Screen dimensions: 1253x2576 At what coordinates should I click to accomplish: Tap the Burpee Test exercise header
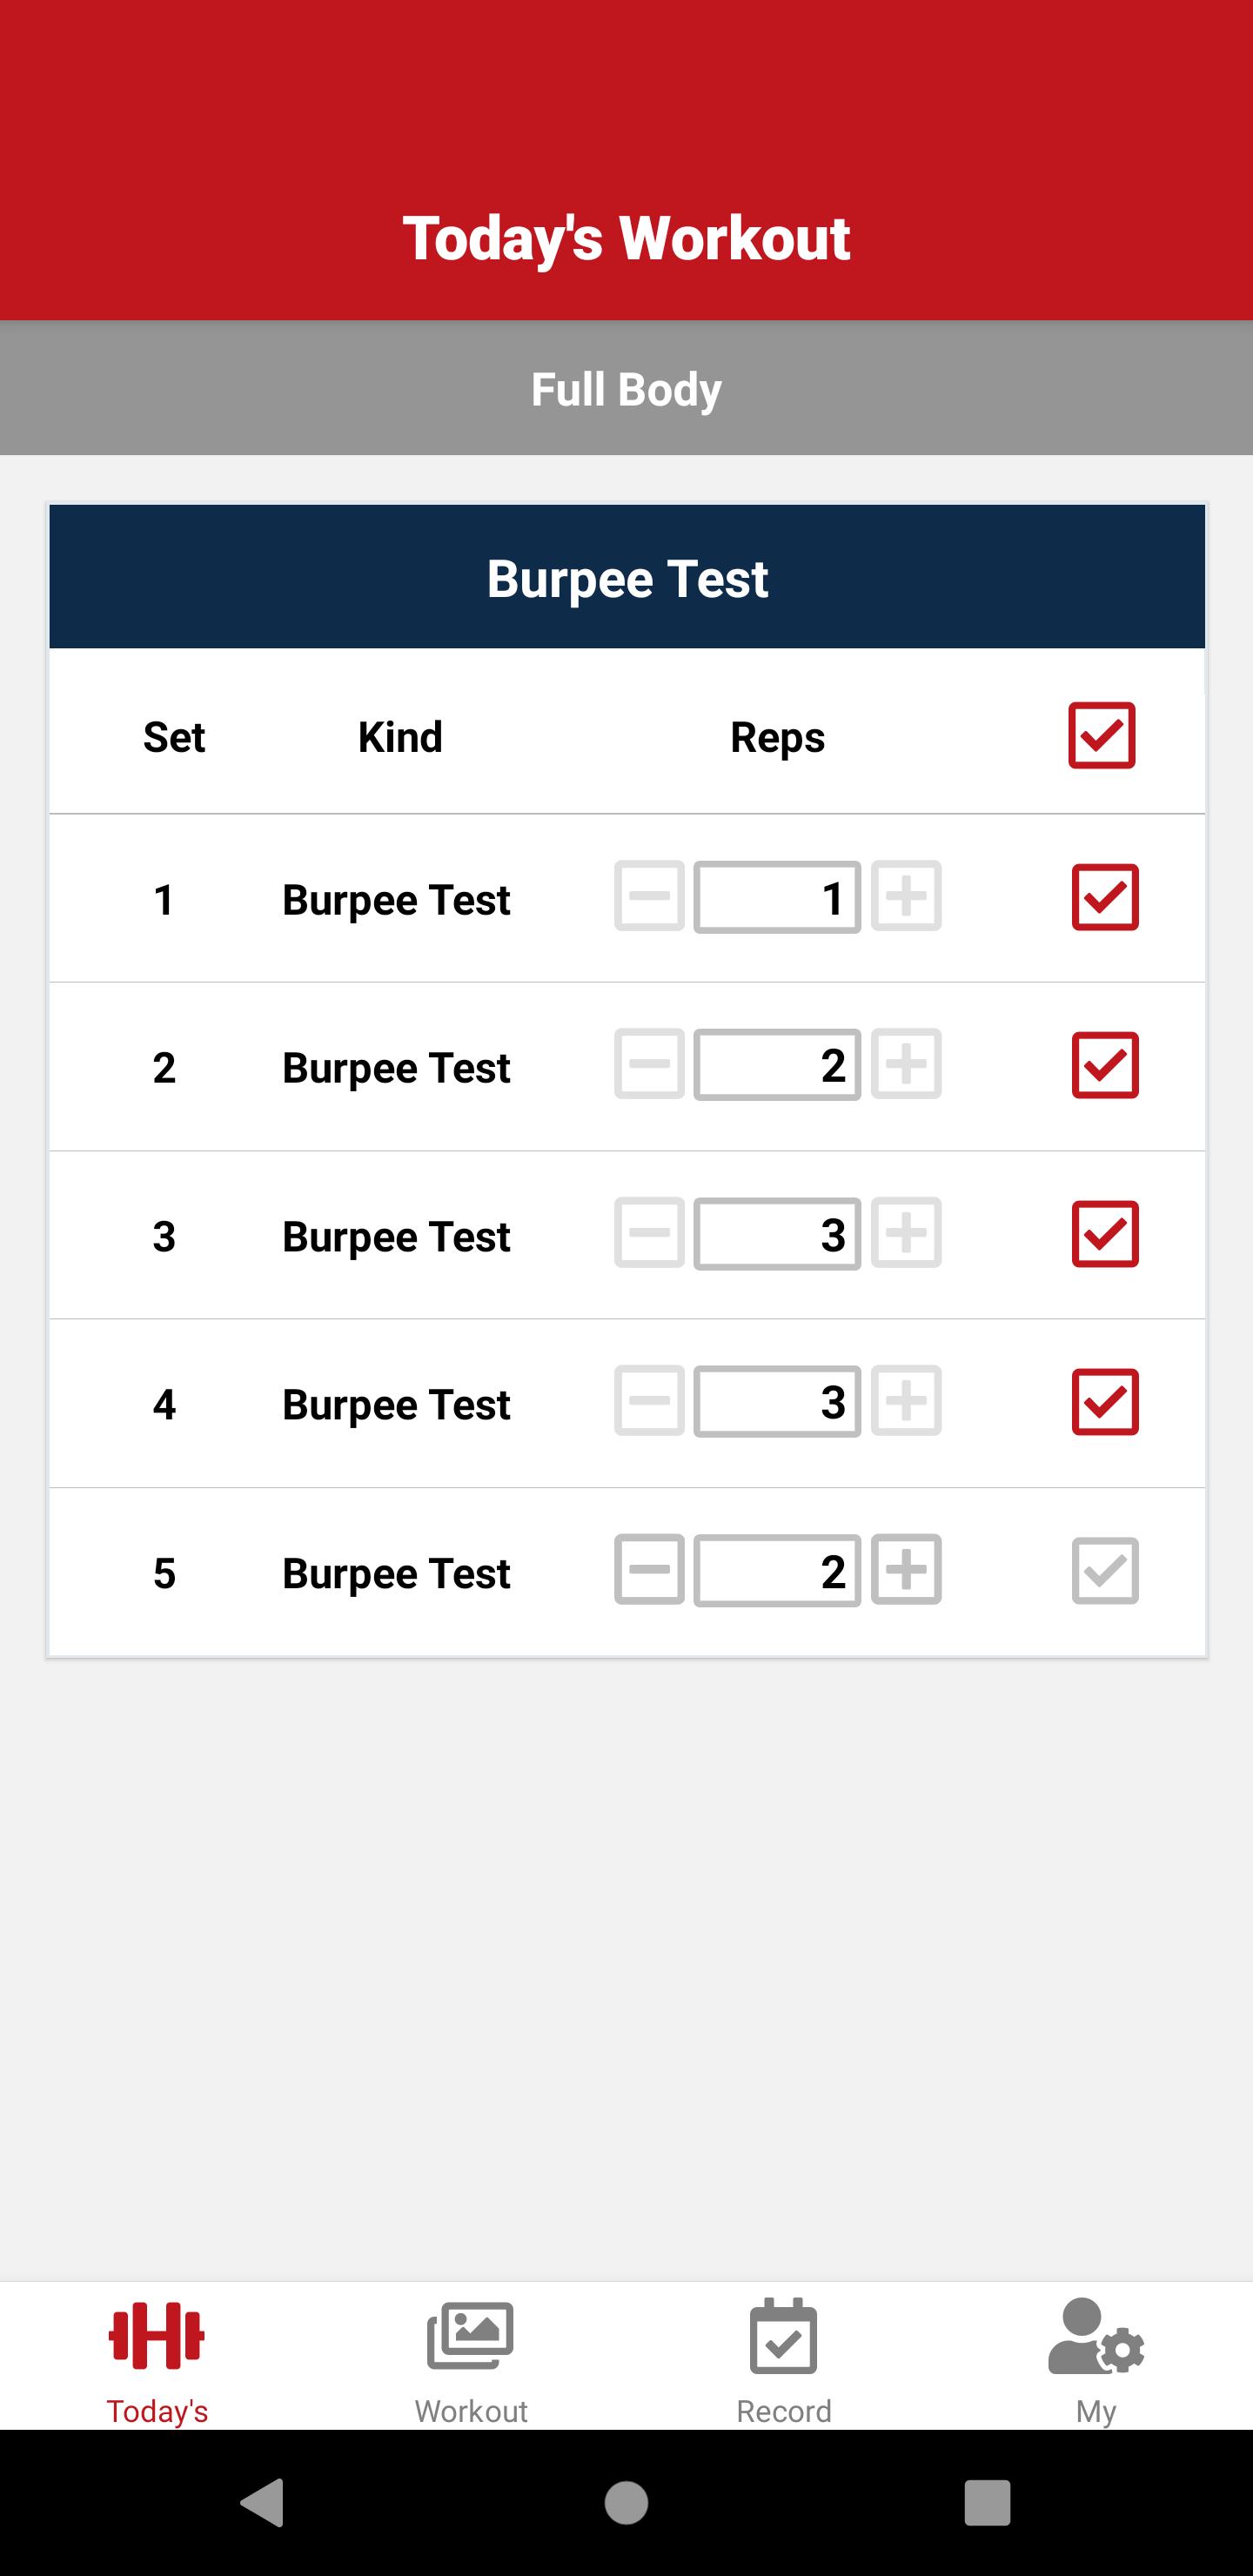627,577
